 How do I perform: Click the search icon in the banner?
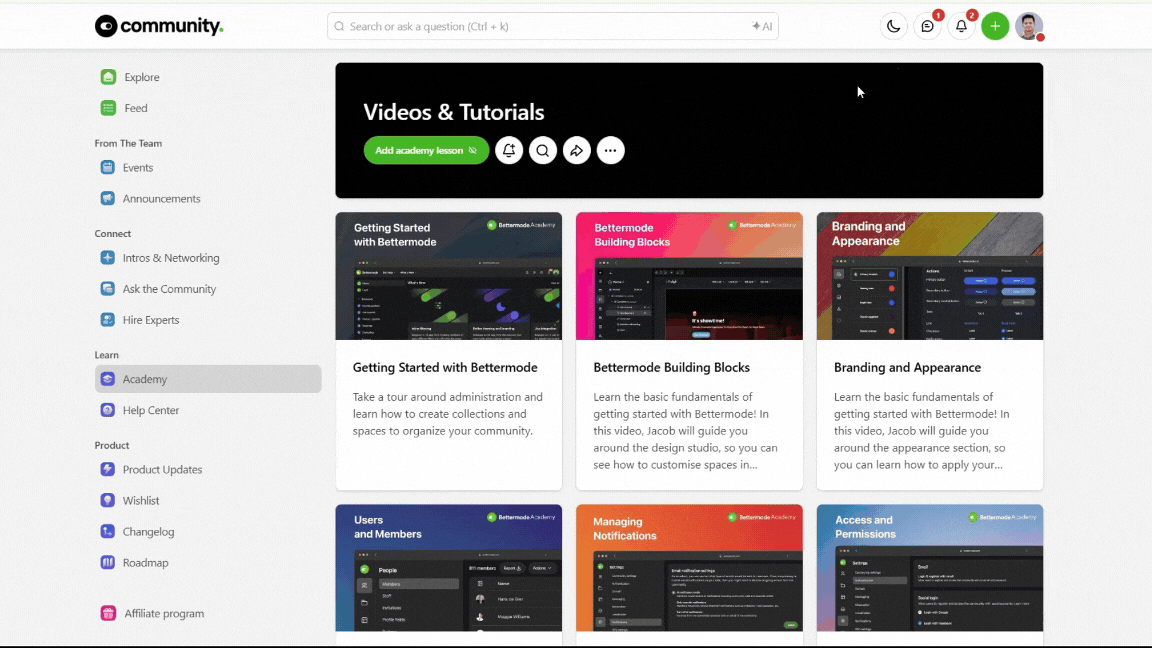543,151
